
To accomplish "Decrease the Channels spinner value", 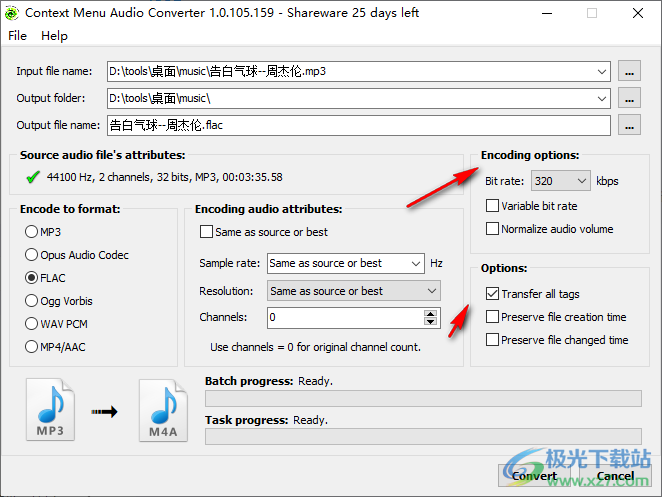I will point(430,322).
